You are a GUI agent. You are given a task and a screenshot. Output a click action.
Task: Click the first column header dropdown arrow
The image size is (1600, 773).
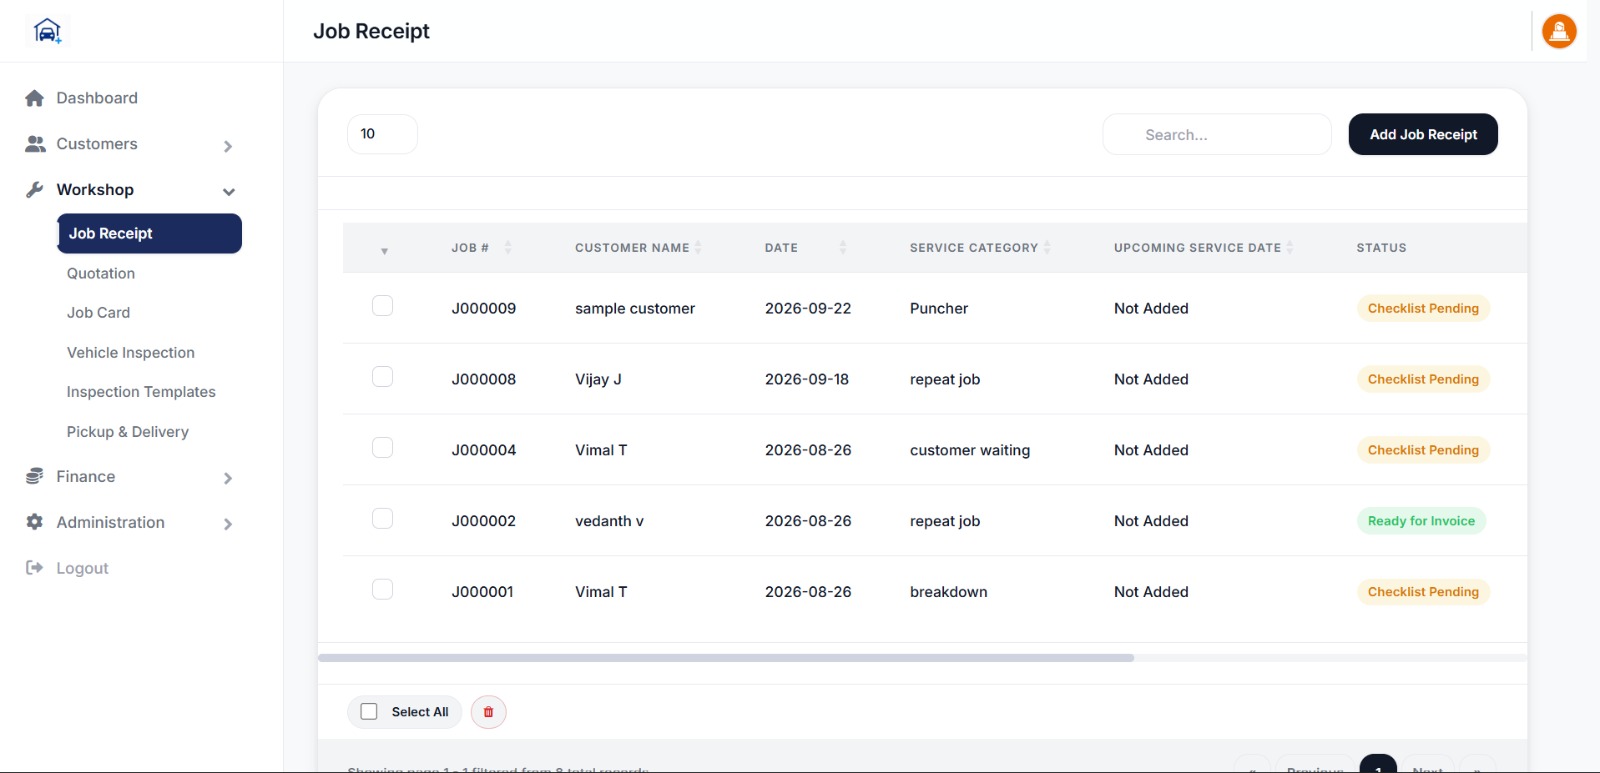pos(384,251)
